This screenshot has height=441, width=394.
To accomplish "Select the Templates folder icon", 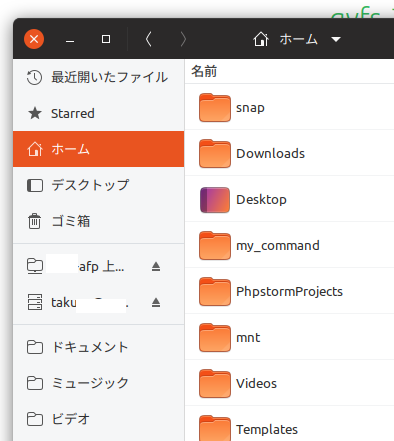I will 215,428.
